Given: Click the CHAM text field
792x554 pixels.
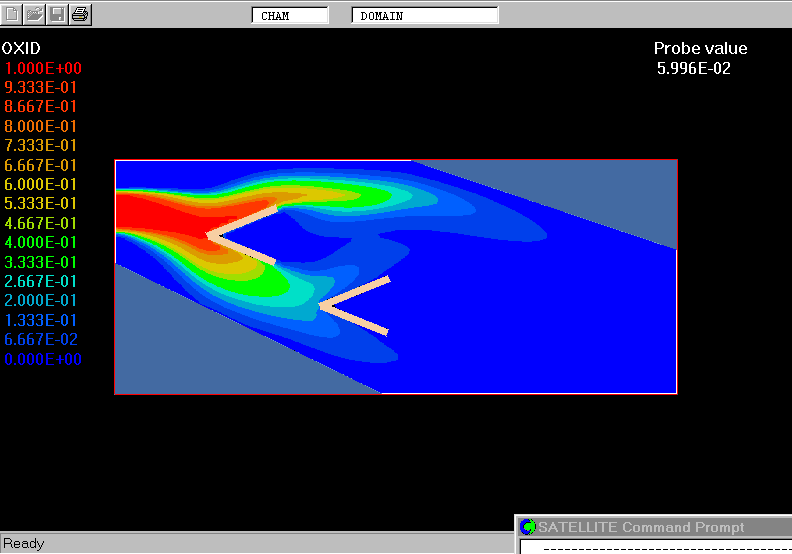Looking at the screenshot, I should pyautogui.click(x=290, y=16).
